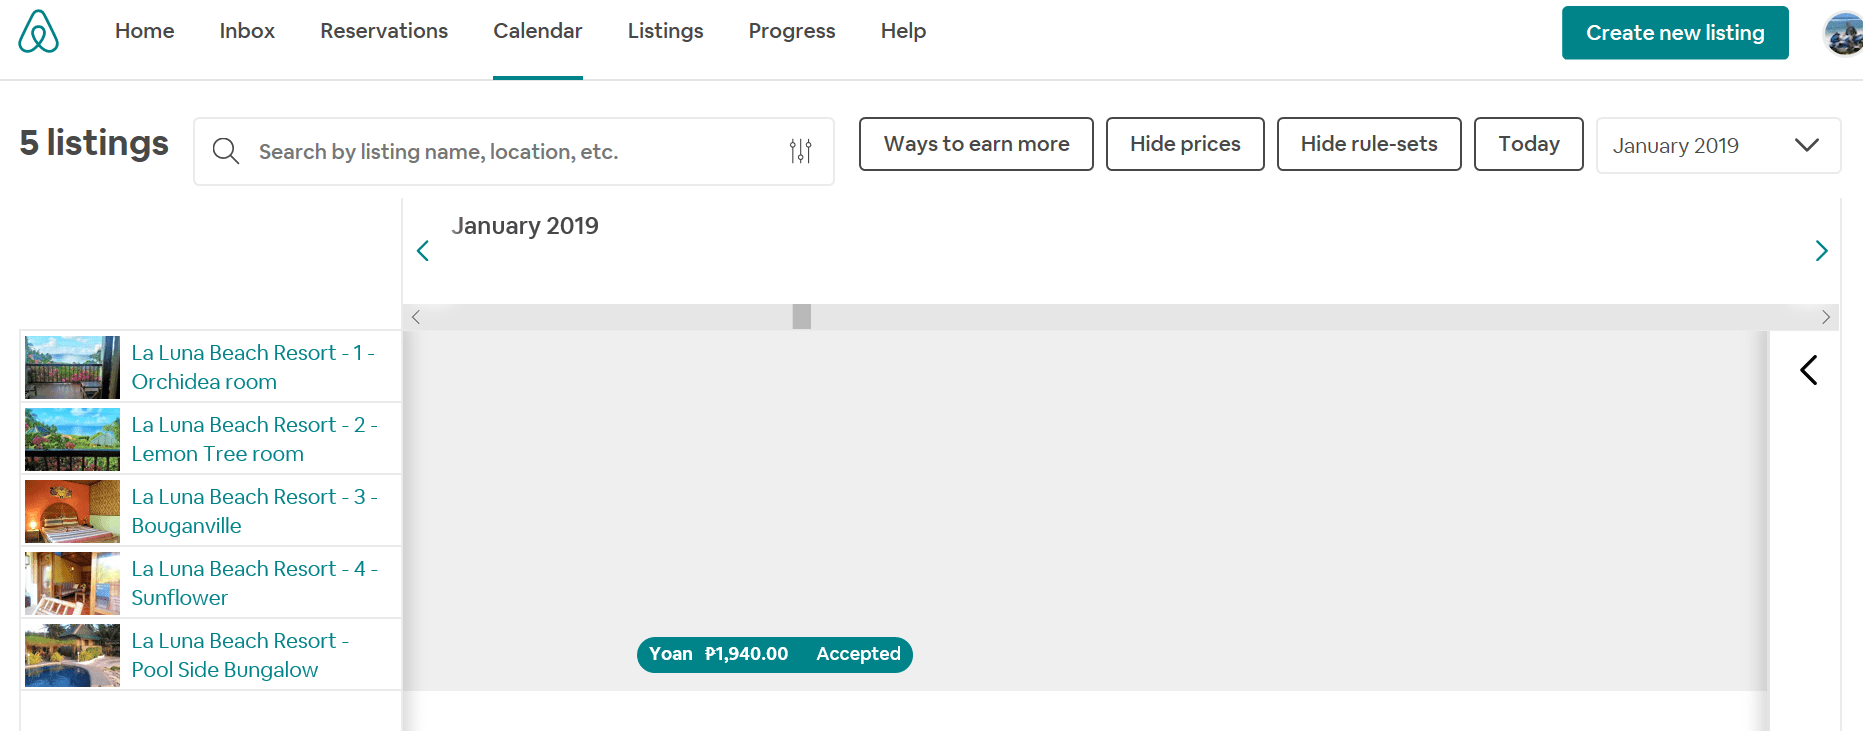Click the Airbnb logo icon
Screen dimensions: 1863x731
(39, 32)
